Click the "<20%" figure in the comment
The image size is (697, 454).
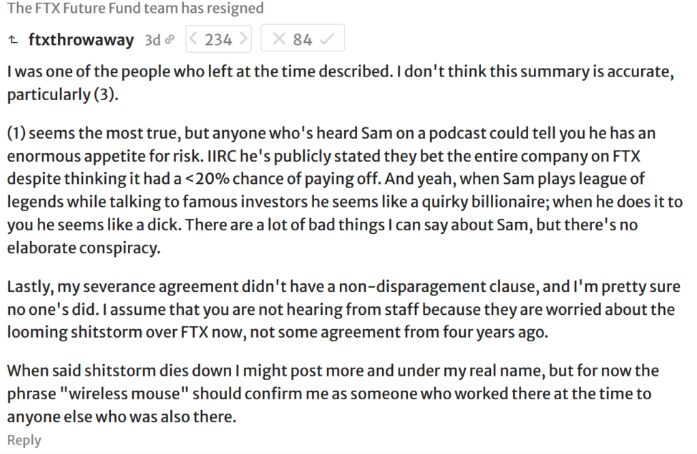pos(207,179)
